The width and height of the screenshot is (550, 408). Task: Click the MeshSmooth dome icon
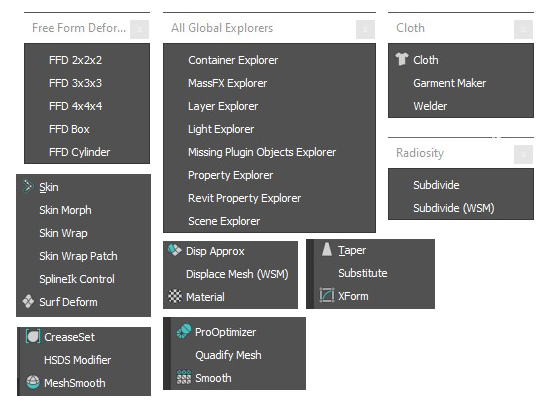coord(33,382)
